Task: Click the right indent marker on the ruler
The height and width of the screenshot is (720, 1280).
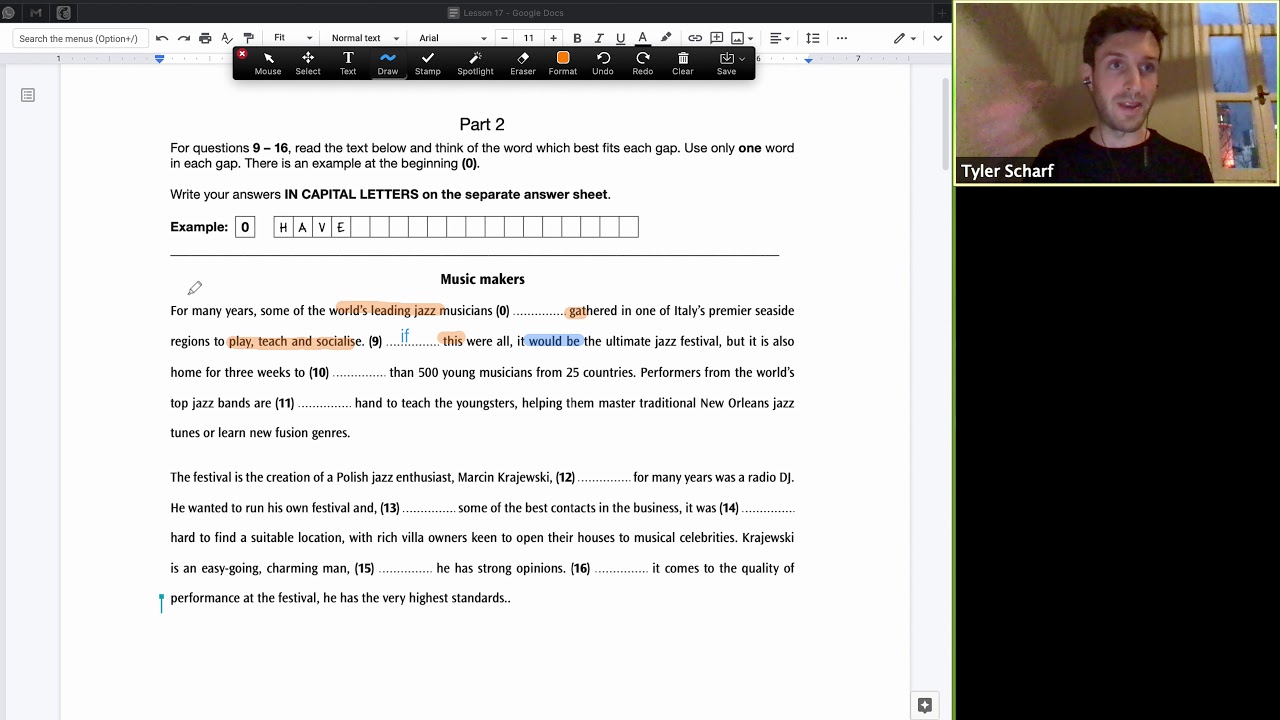Action: coord(808,61)
